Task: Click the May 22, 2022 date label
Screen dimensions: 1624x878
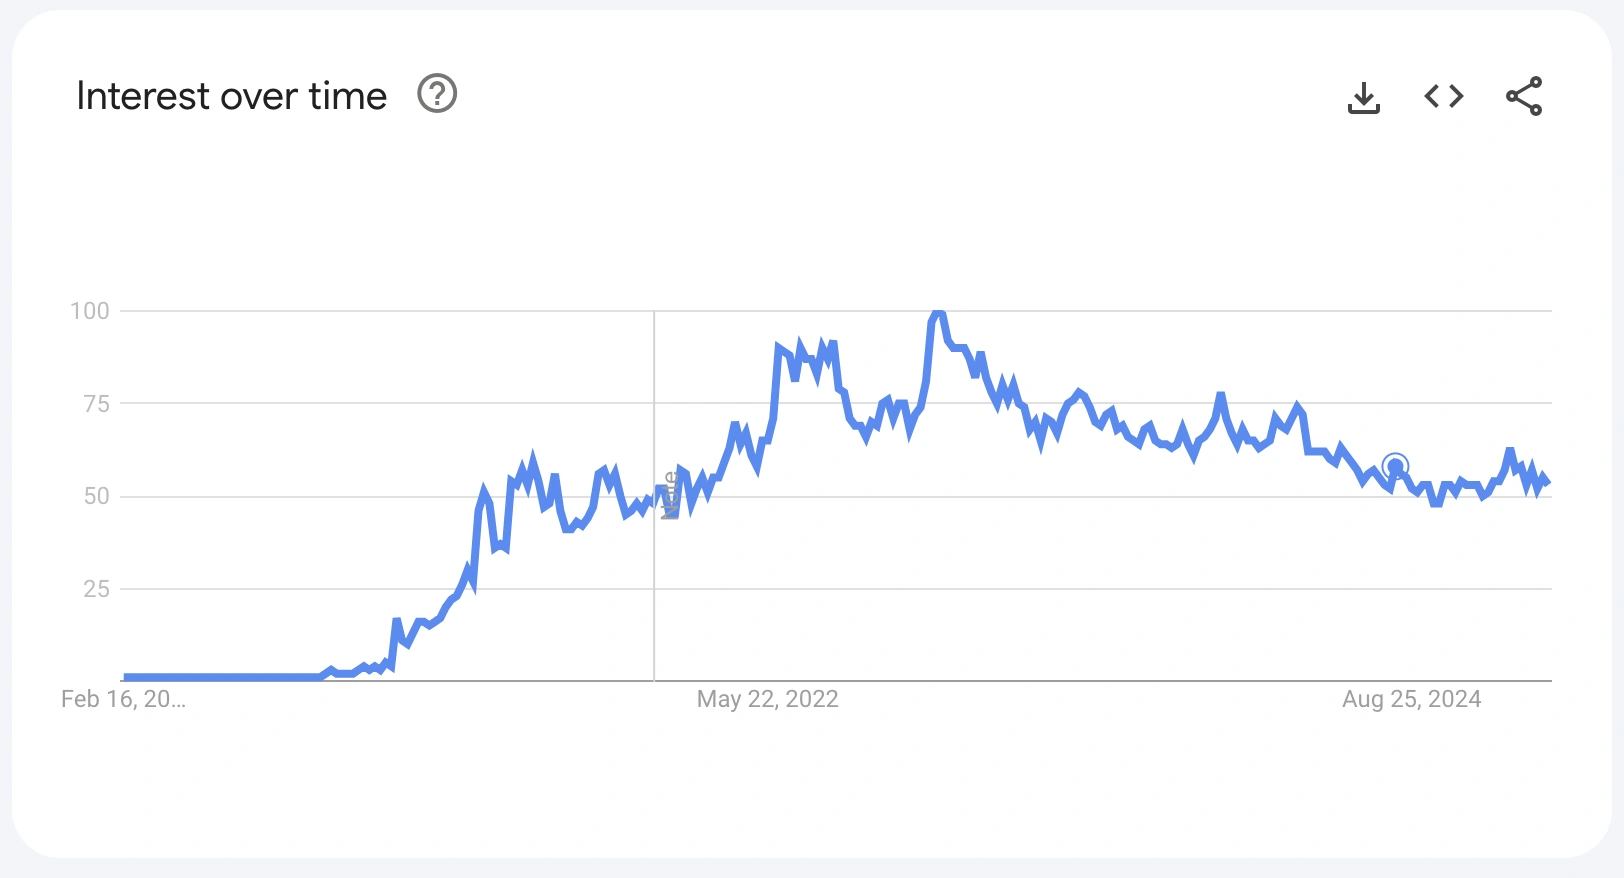Action: pos(767,699)
